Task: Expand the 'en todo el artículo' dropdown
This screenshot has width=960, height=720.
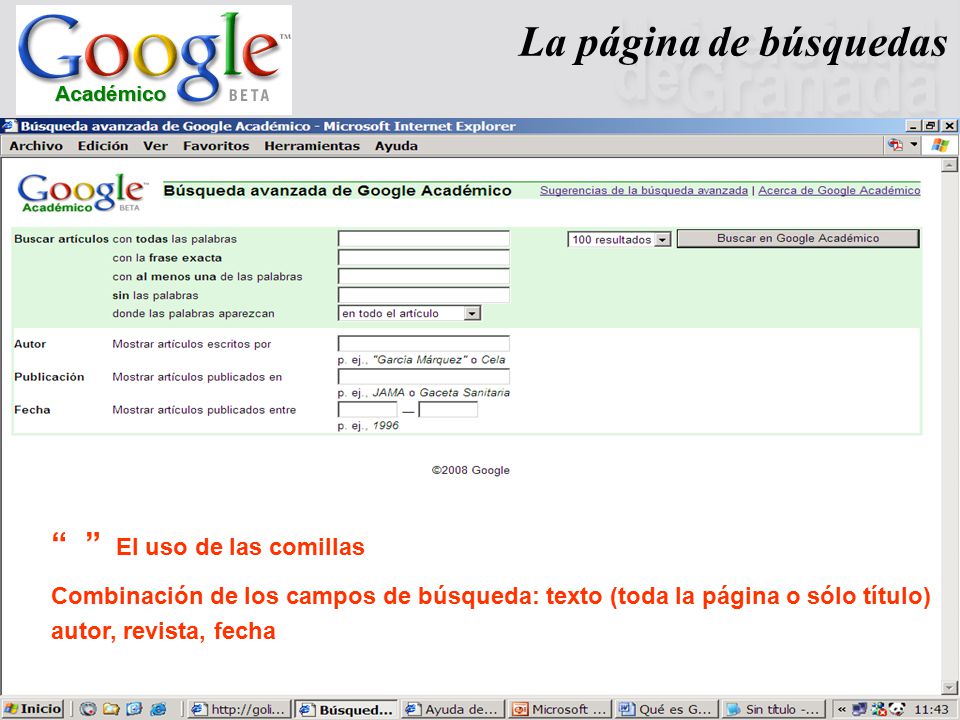Action: (471, 313)
